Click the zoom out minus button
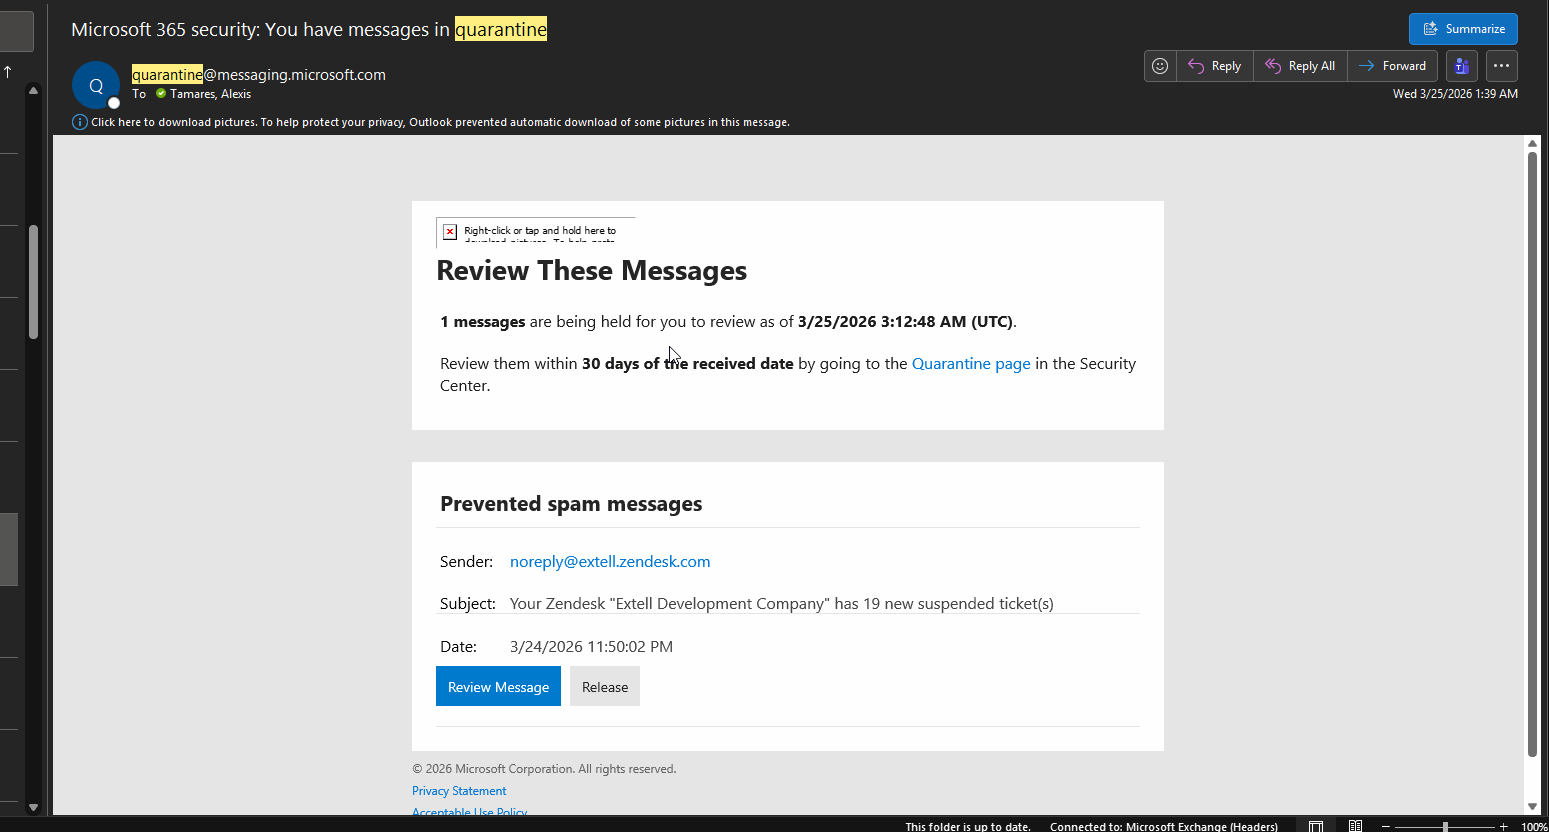 pos(1385,827)
